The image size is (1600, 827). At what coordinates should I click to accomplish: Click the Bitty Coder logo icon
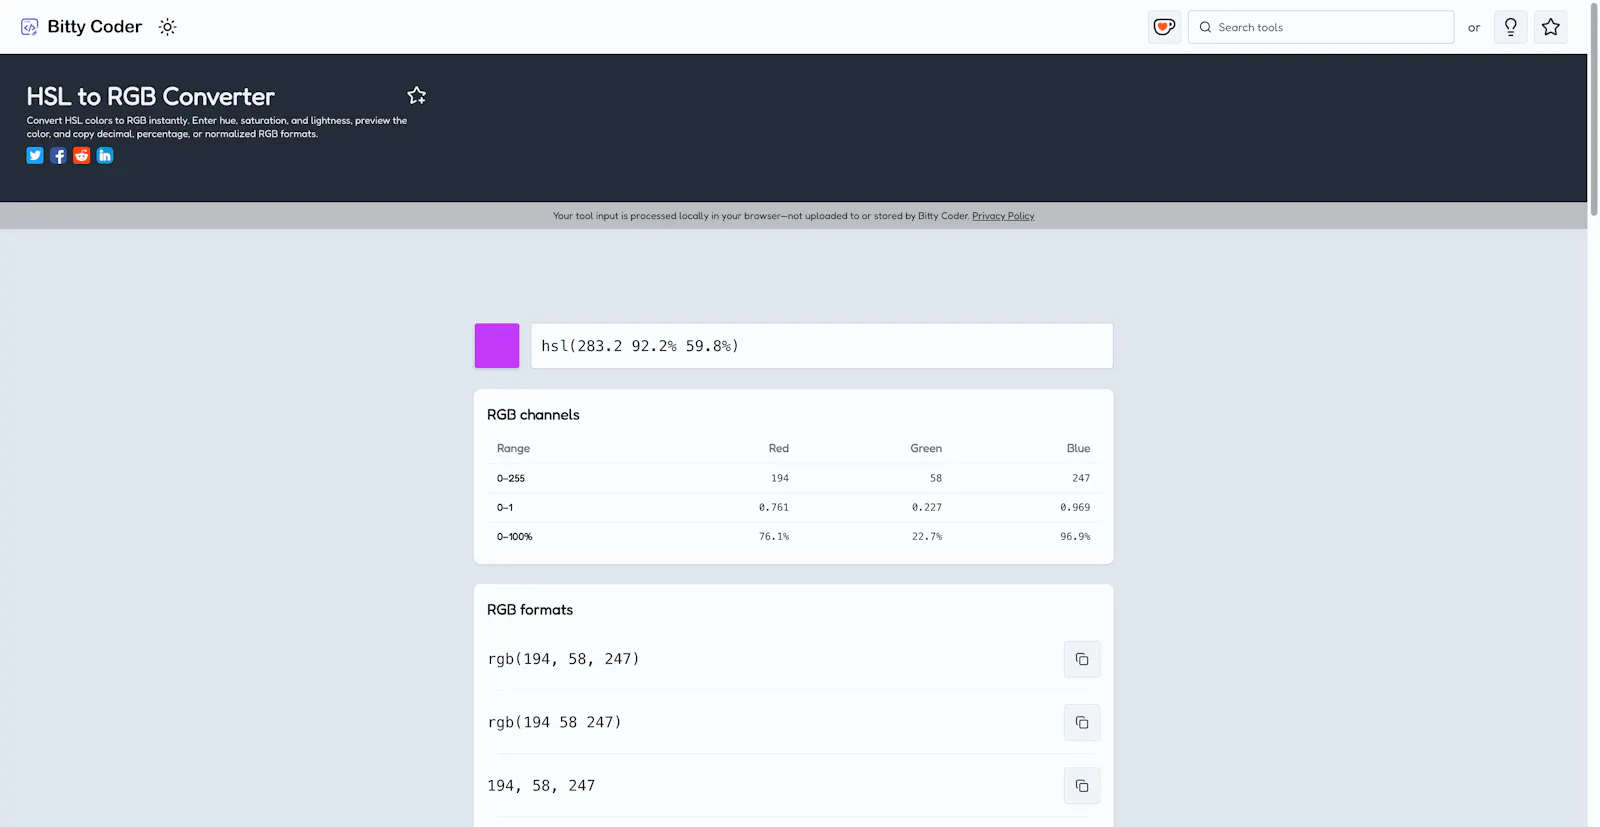point(30,27)
